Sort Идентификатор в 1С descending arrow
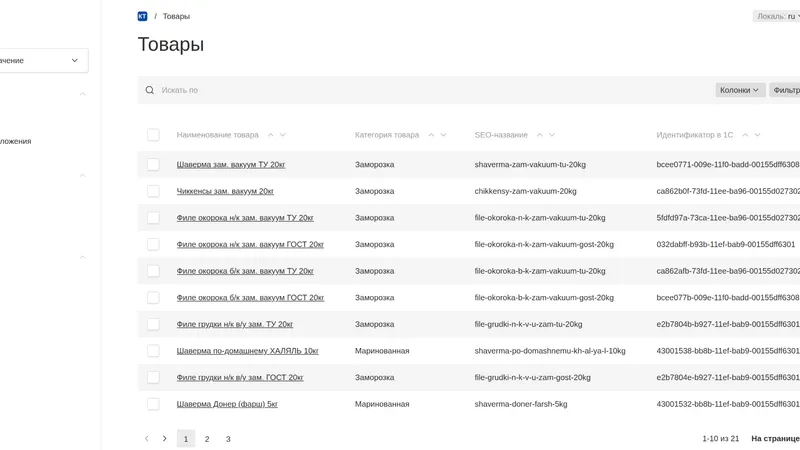Screen dimensions: 800x450 click(758, 135)
